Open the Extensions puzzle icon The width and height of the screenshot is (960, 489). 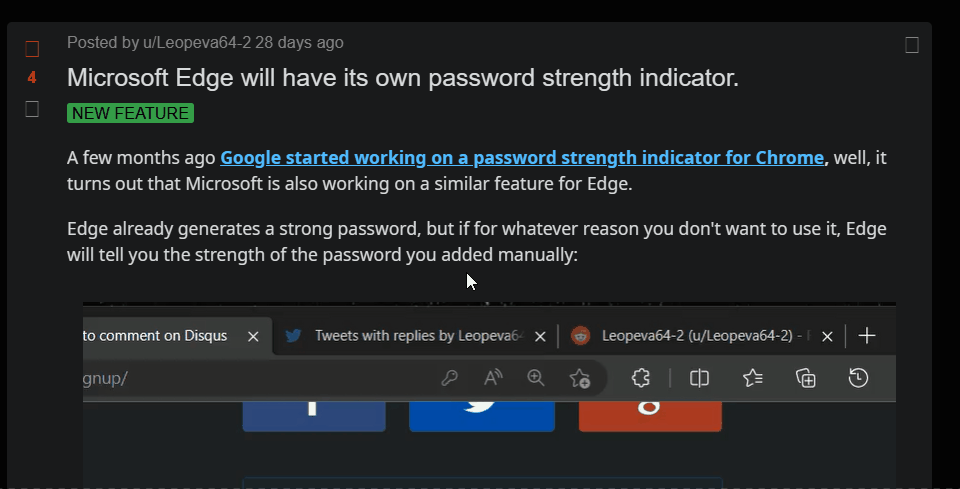[x=640, y=378]
